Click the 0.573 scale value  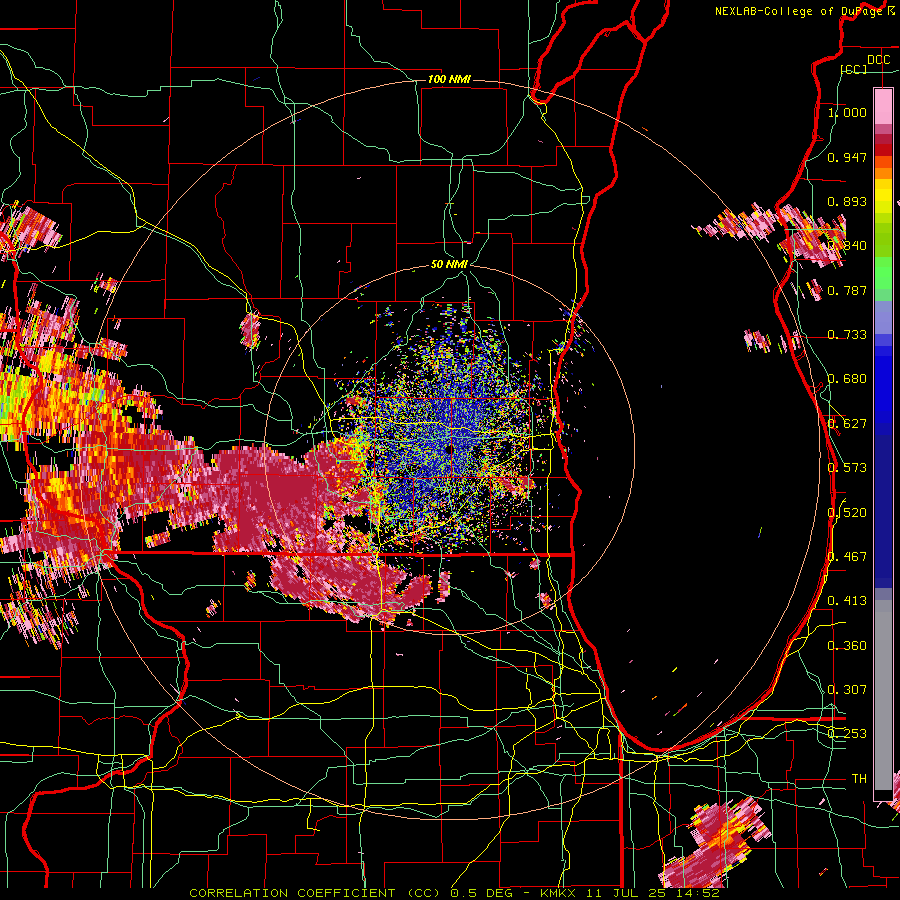point(847,468)
